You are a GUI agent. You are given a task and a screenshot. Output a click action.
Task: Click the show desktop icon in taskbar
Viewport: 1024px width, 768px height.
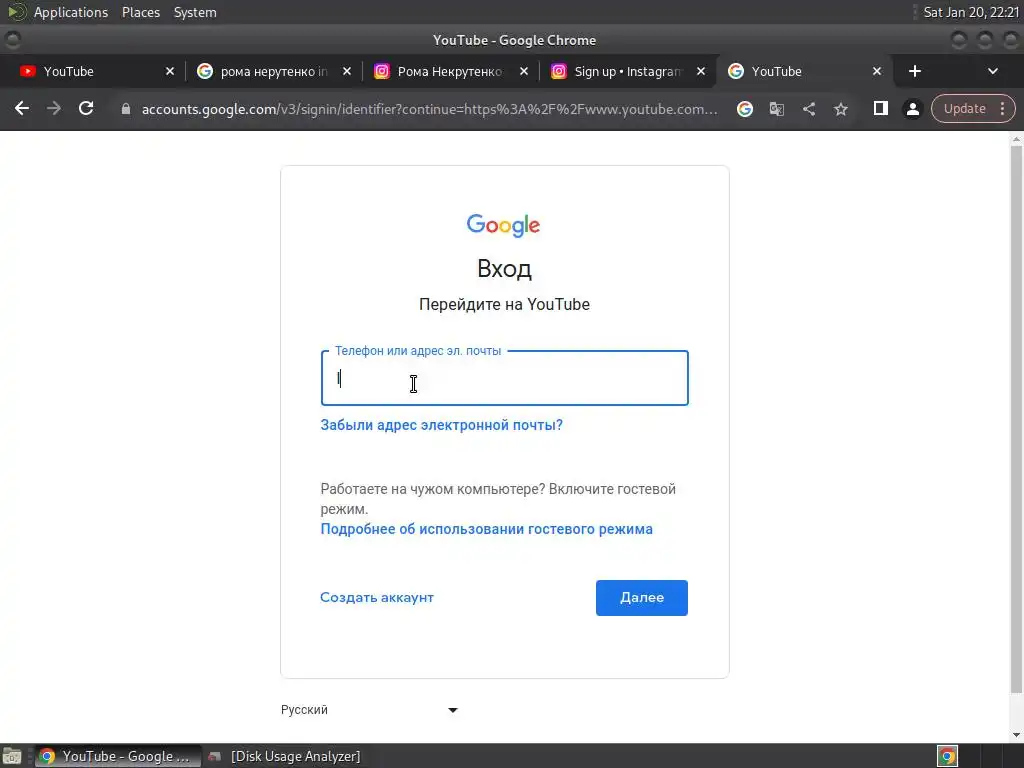[x=12, y=756]
